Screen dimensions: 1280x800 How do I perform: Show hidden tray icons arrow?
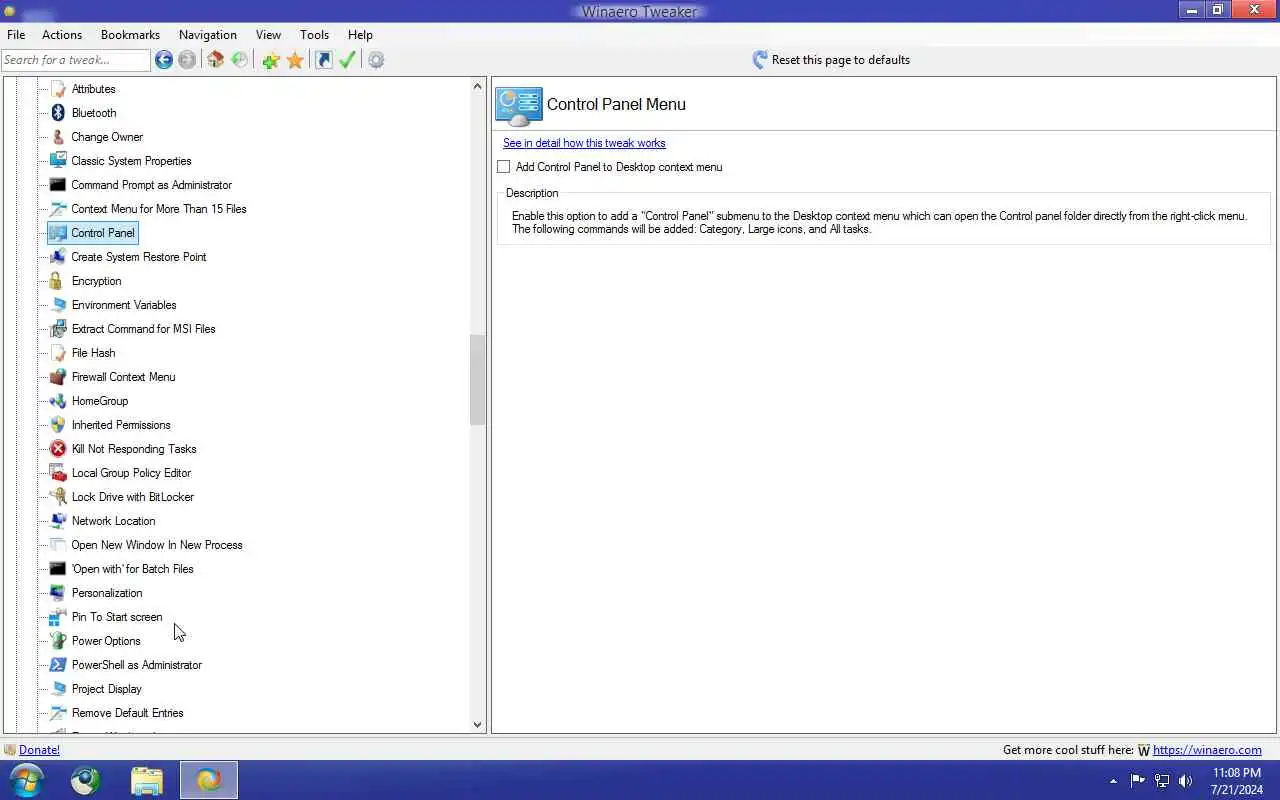pos(1113,781)
